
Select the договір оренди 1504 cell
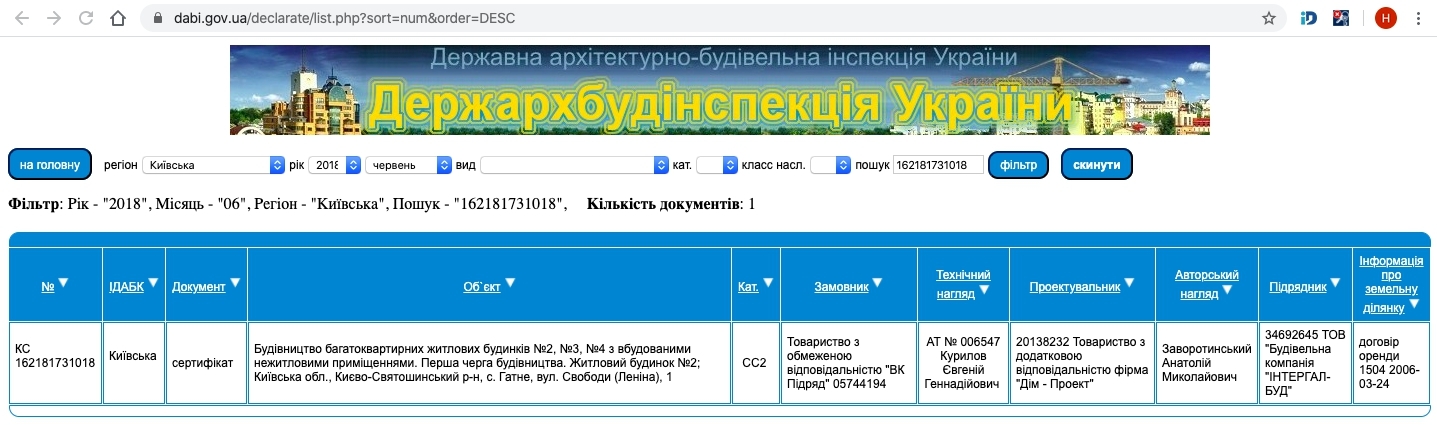[x=1391, y=362]
